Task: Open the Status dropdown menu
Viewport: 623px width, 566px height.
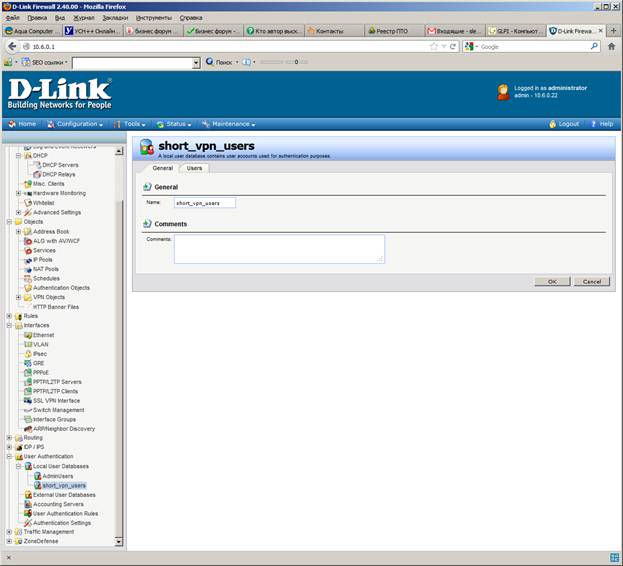Action: tap(174, 124)
